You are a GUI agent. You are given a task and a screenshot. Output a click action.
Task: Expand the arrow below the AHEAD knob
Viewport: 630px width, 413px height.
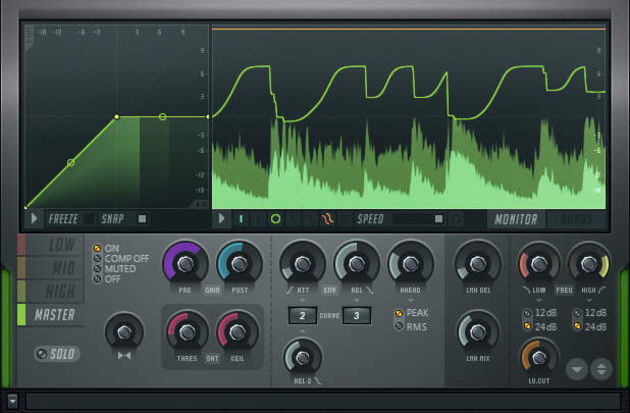click(410, 301)
